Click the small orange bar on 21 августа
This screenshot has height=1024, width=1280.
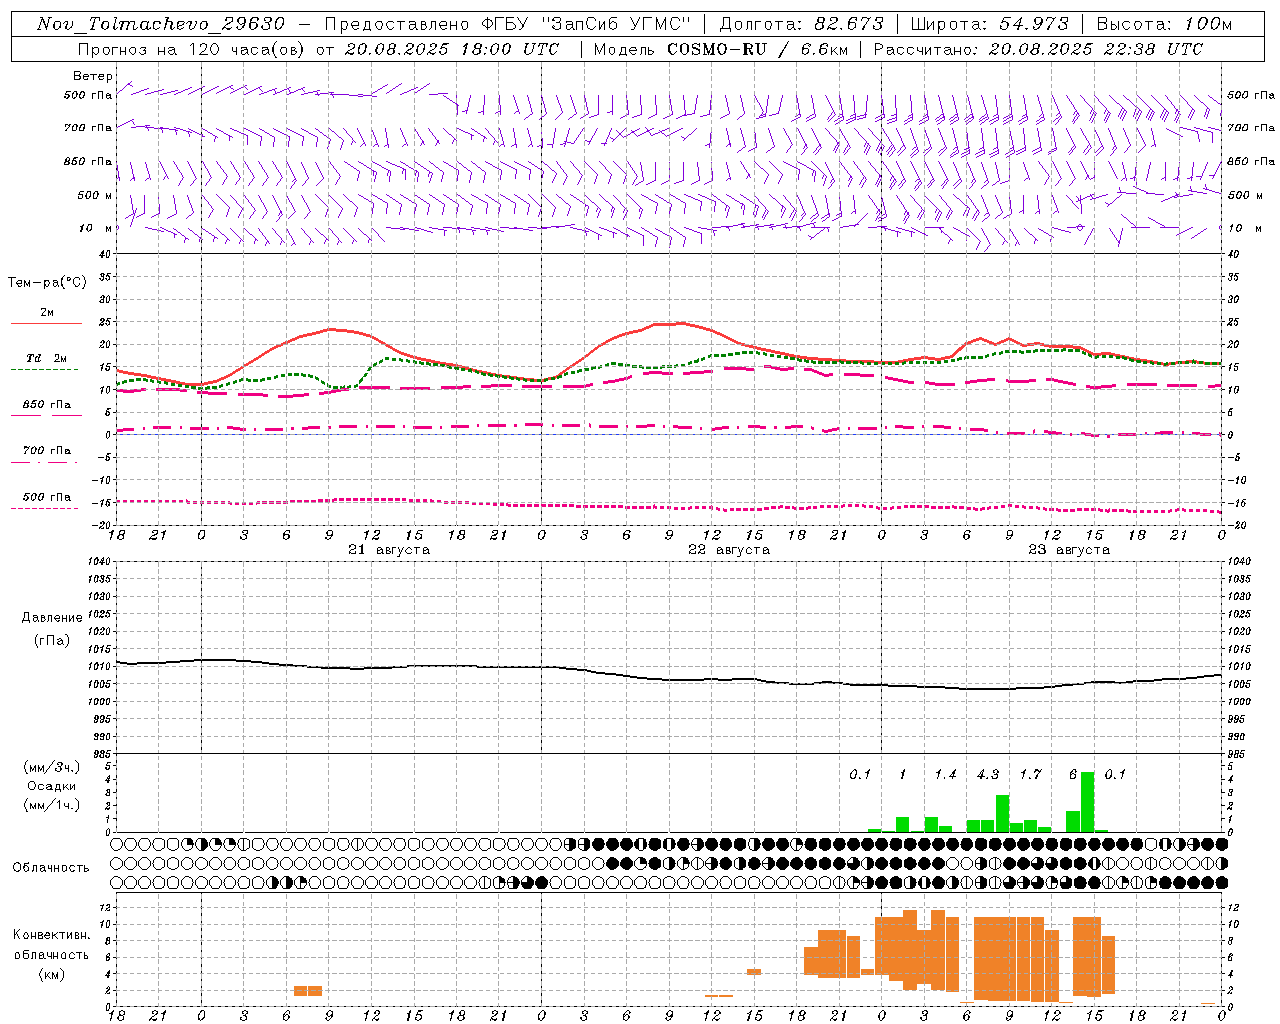click(x=308, y=991)
